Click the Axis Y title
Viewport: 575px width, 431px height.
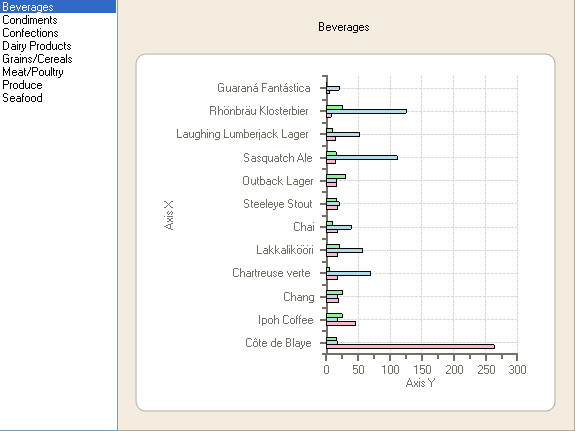pos(420,383)
